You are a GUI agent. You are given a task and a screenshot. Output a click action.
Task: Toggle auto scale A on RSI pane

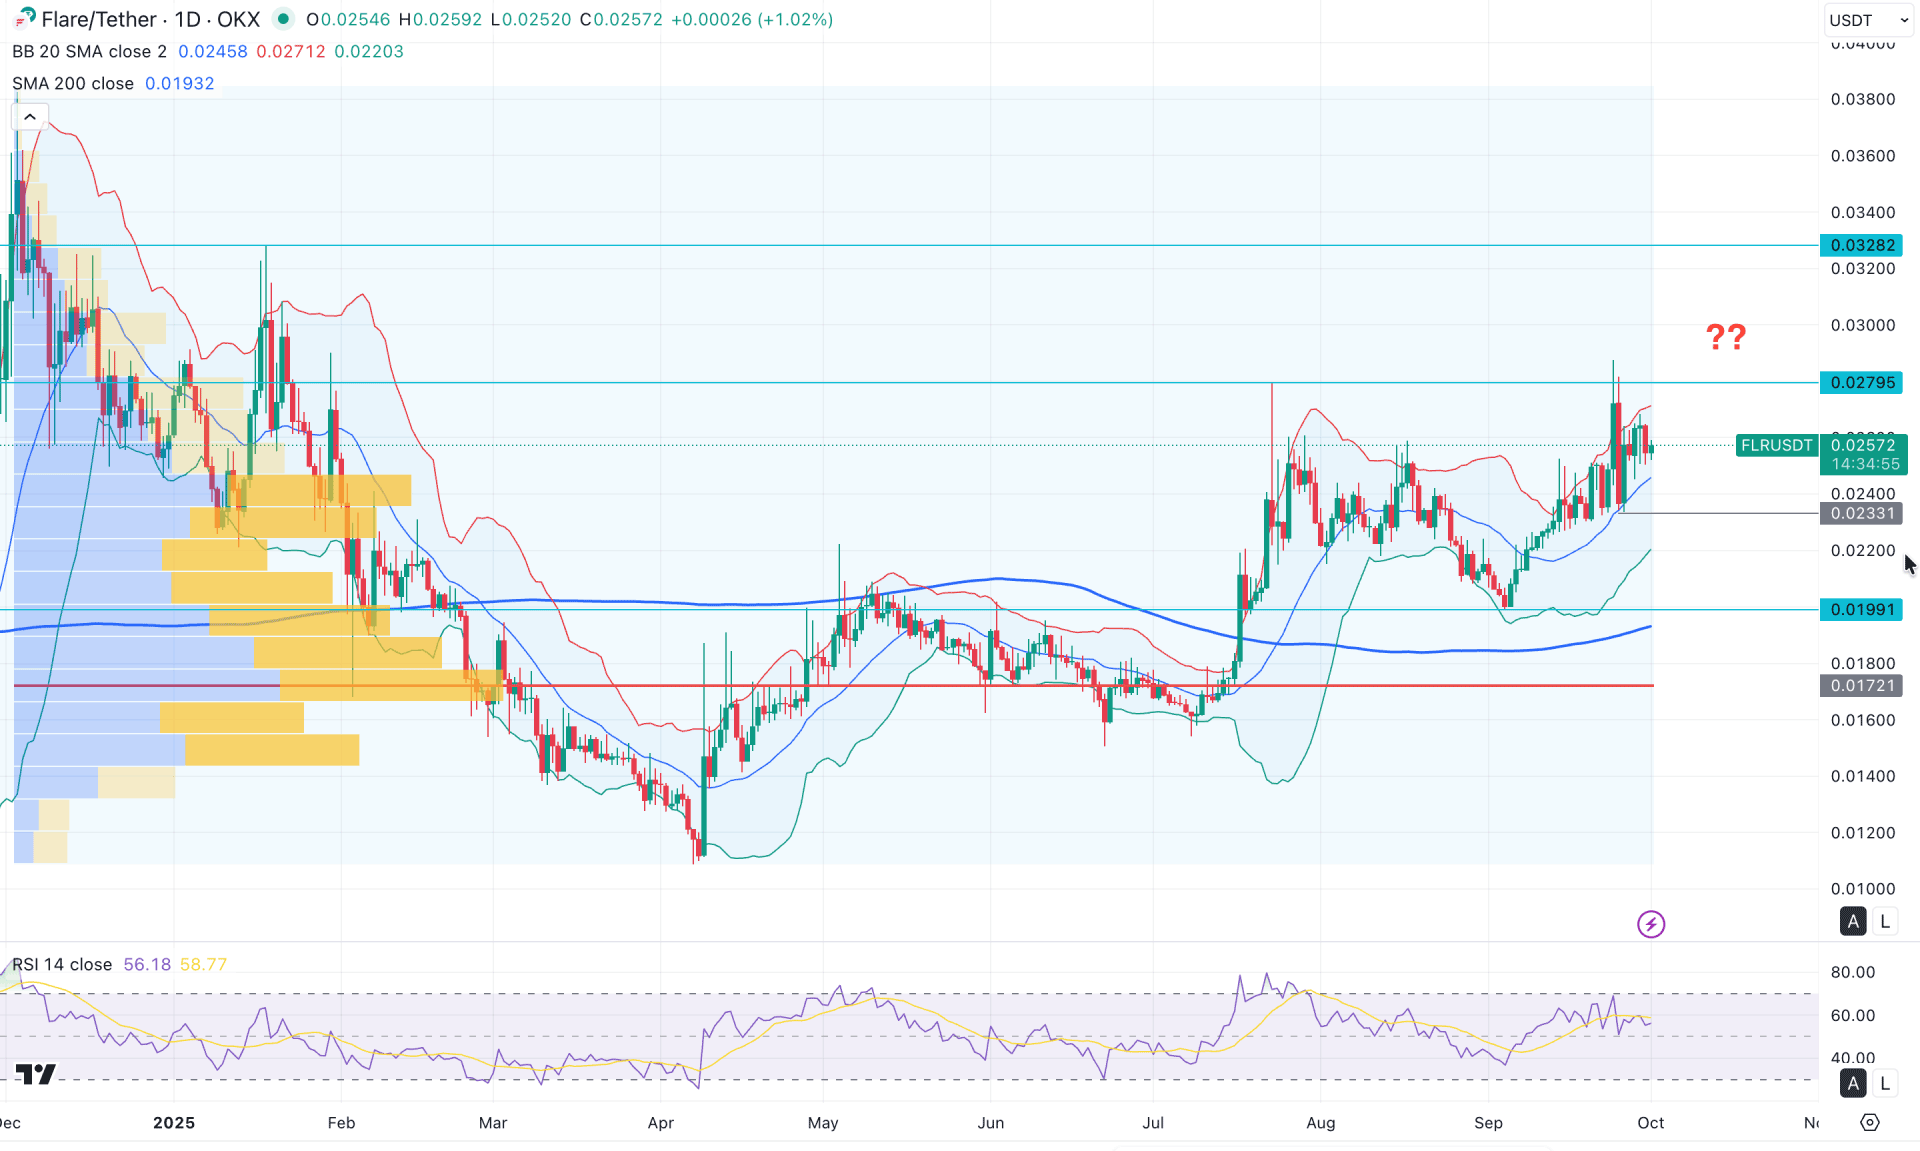1853,1083
